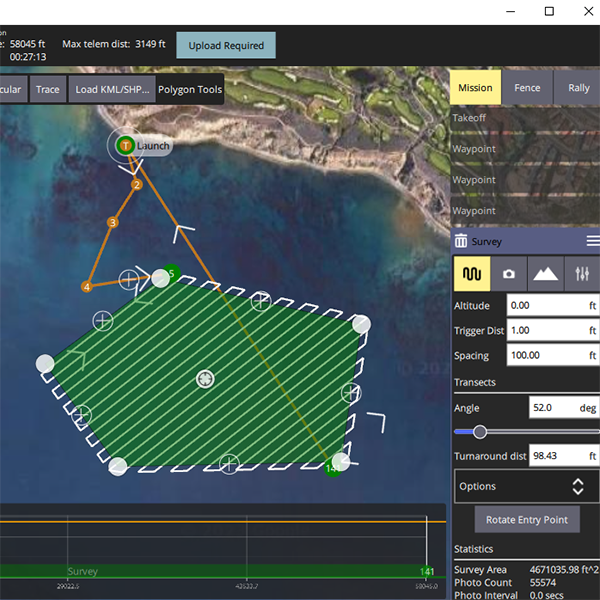Expand the Options section

[x=526, y=486]
